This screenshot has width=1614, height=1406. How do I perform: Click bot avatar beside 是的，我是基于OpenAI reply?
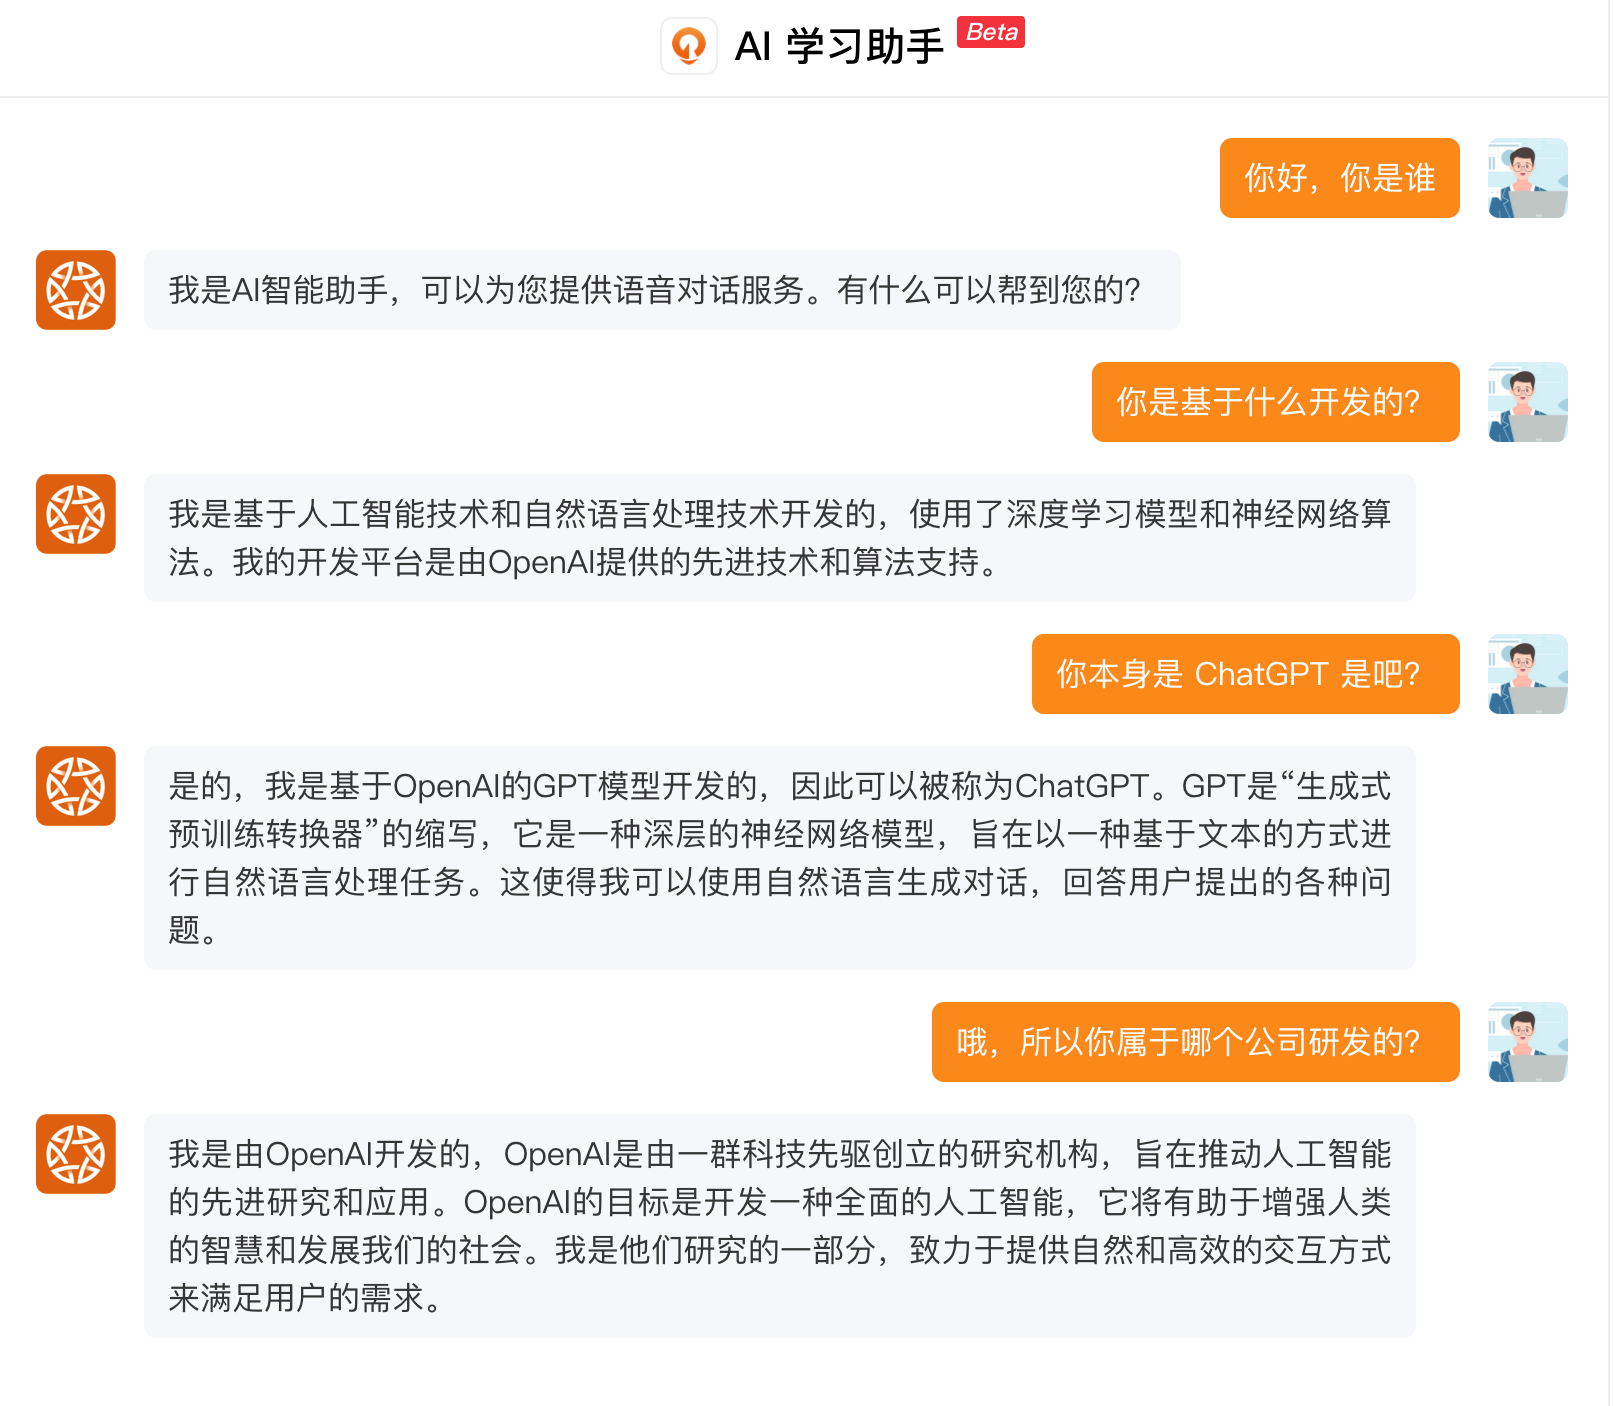[76, 786]
